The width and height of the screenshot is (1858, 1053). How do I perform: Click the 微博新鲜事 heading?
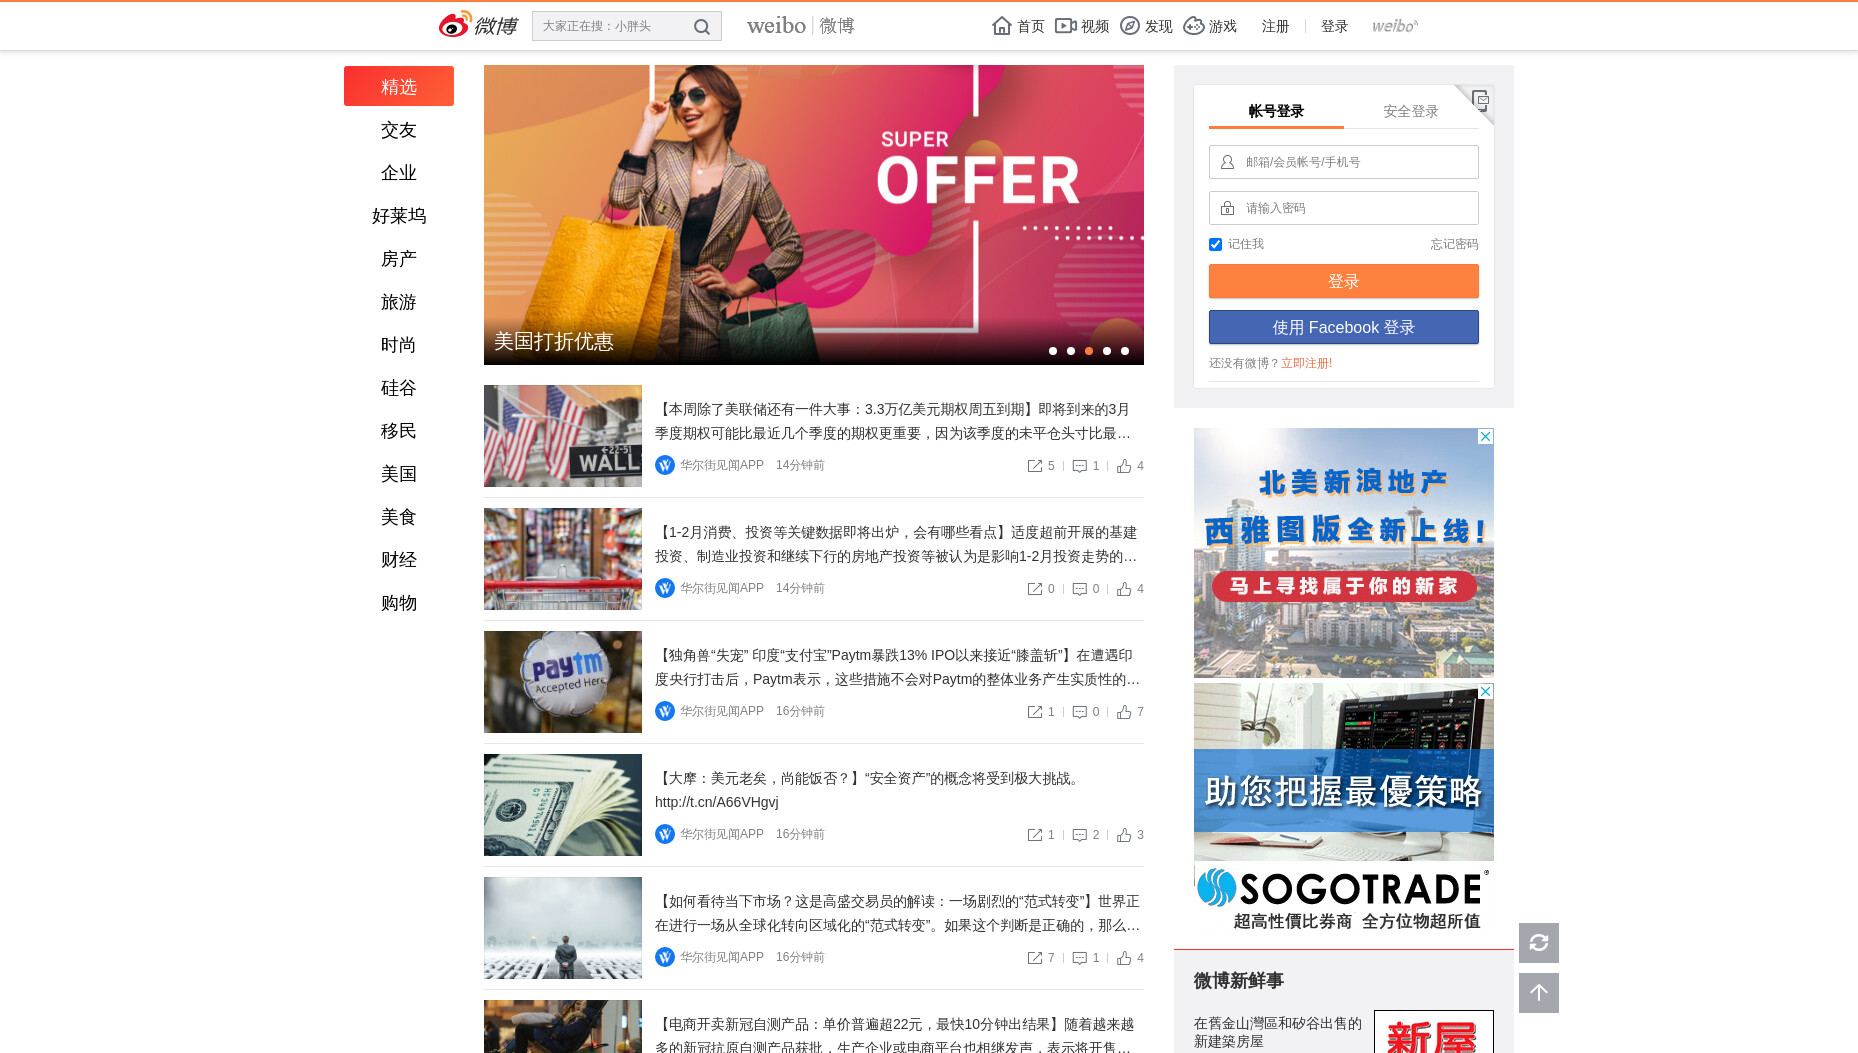coord(1238,981)
